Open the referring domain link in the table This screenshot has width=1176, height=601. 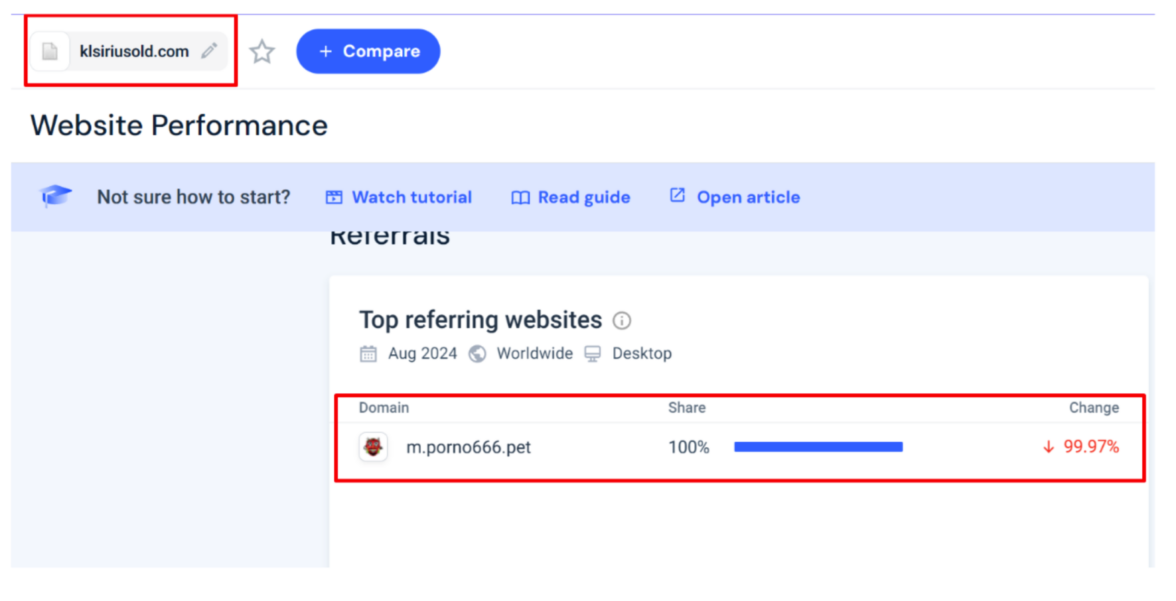468,448
